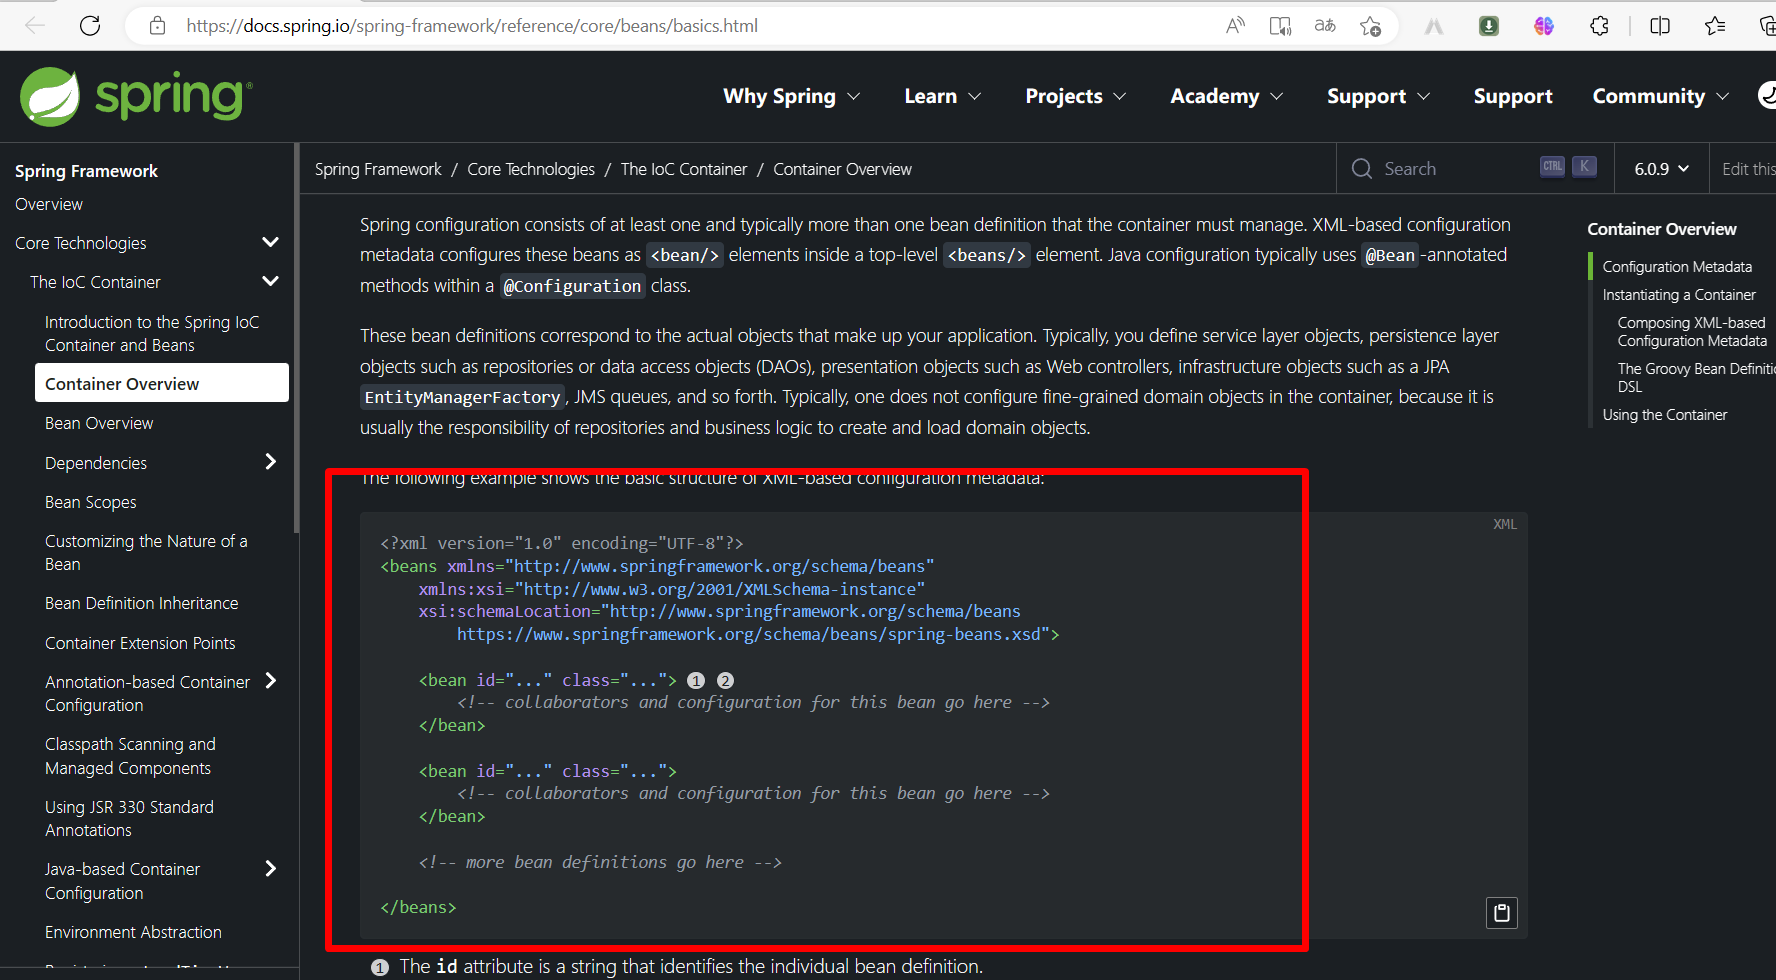This screenshot has height=980, width=1776.
Task: Open immersive reader icon
Action: [x=1280, y=26]
